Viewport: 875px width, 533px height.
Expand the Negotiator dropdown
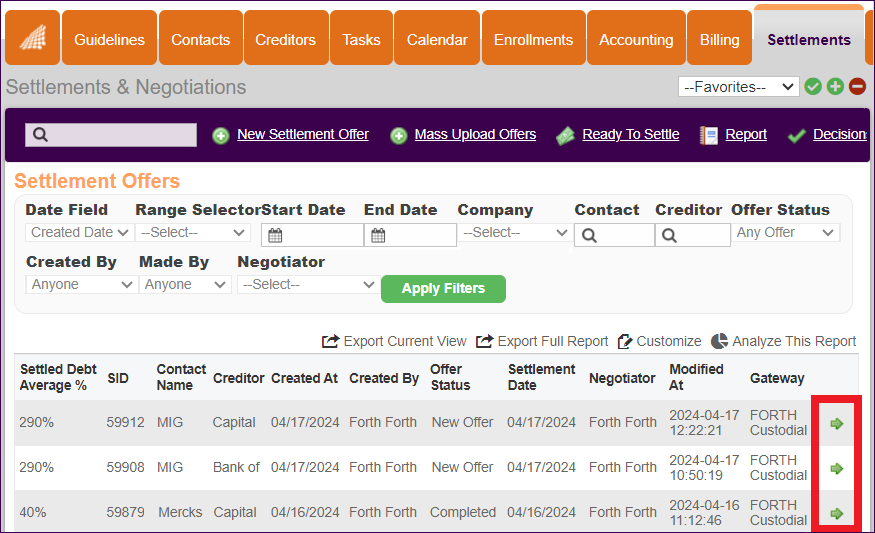pyautogui.click(x=308, y=285)
